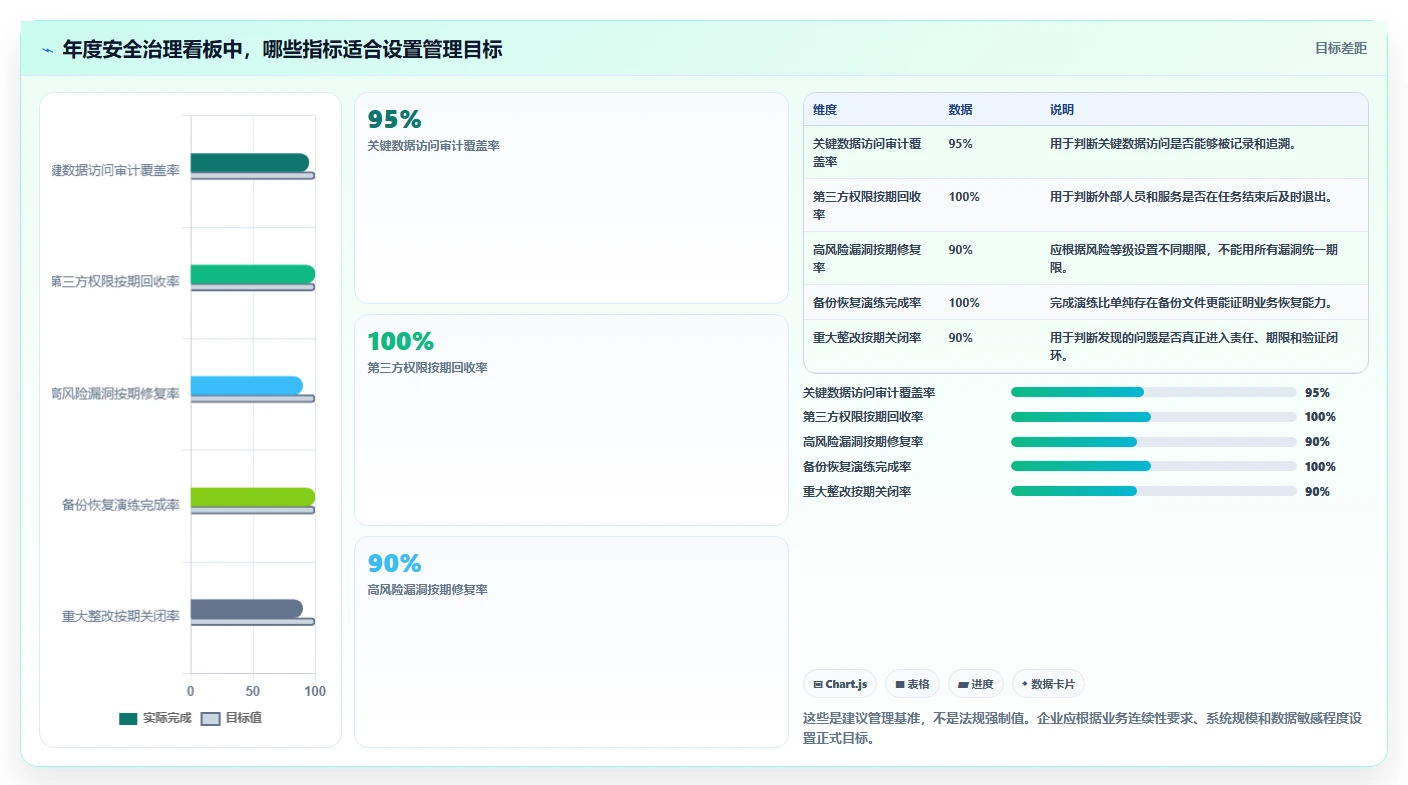The width and height of the screenshot is (1408, 785).
Task: Click the progress list label 第三方权限按期回收率
Action: [863, 417]
